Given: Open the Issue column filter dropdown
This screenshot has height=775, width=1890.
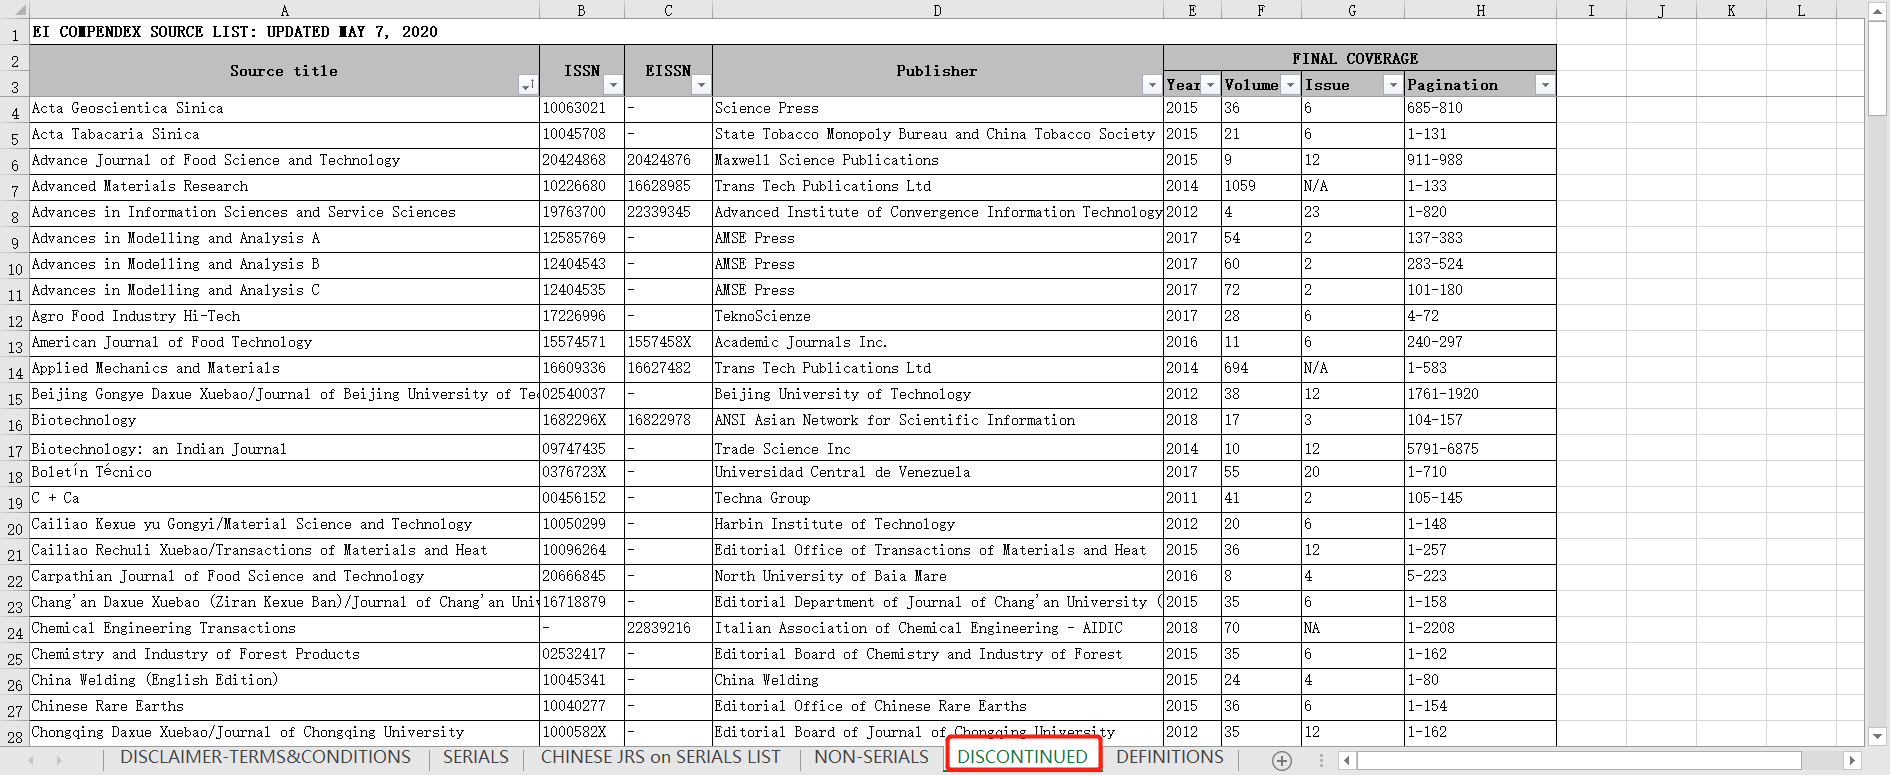Looking at the screenshot, I should pyautogui.click(x=1393, y=85).
